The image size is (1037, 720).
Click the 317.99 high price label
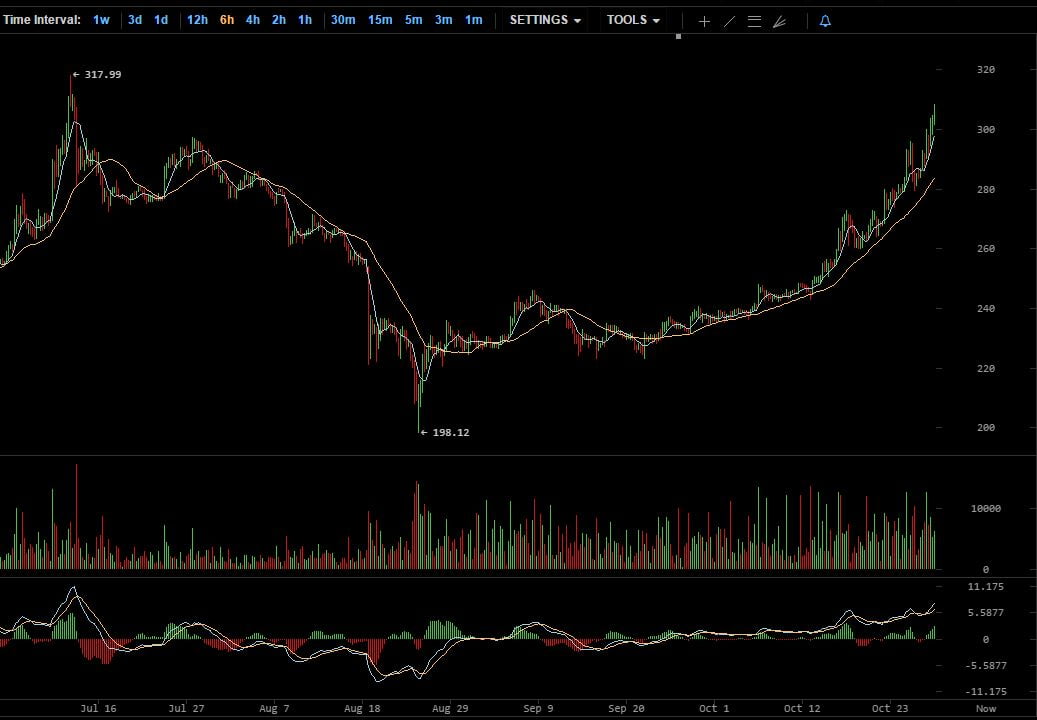[102, 74]
